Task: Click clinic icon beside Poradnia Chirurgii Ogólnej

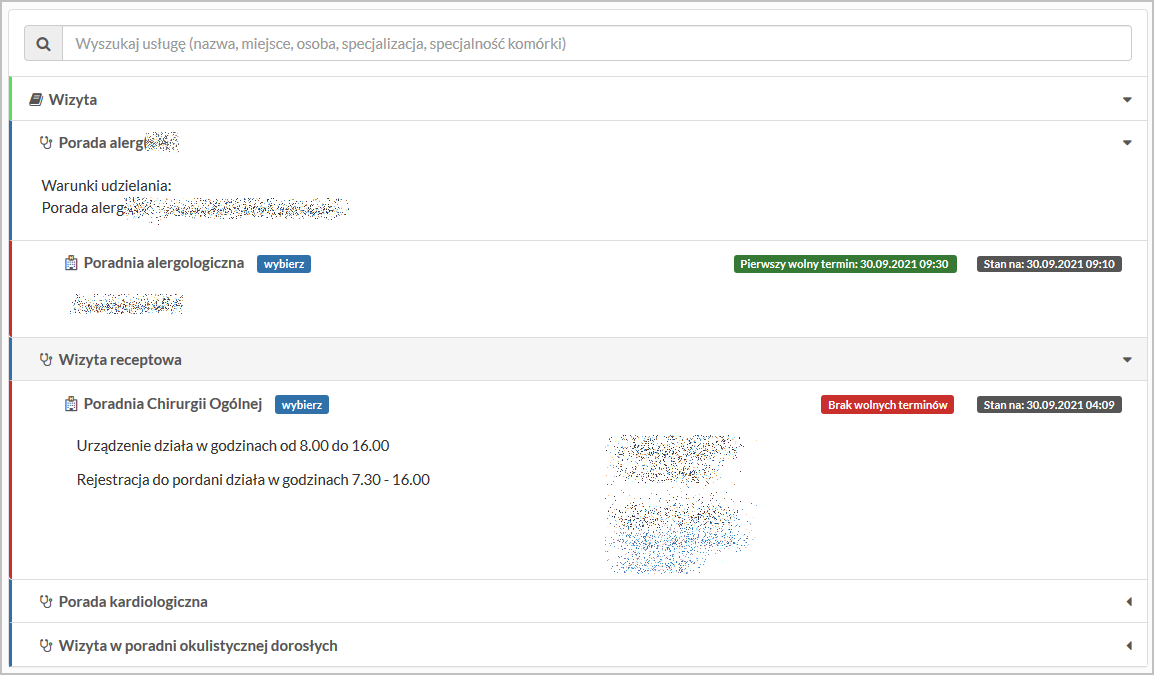Action: [x=71, y=405]
